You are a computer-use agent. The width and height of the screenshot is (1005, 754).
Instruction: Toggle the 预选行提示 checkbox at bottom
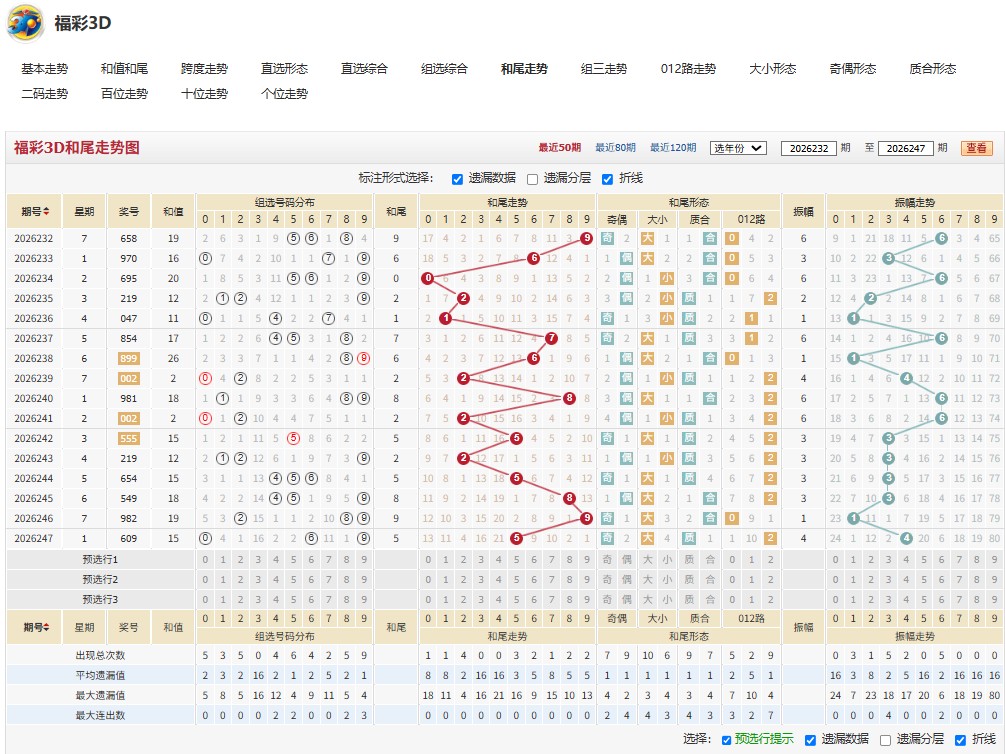(726, 740)
